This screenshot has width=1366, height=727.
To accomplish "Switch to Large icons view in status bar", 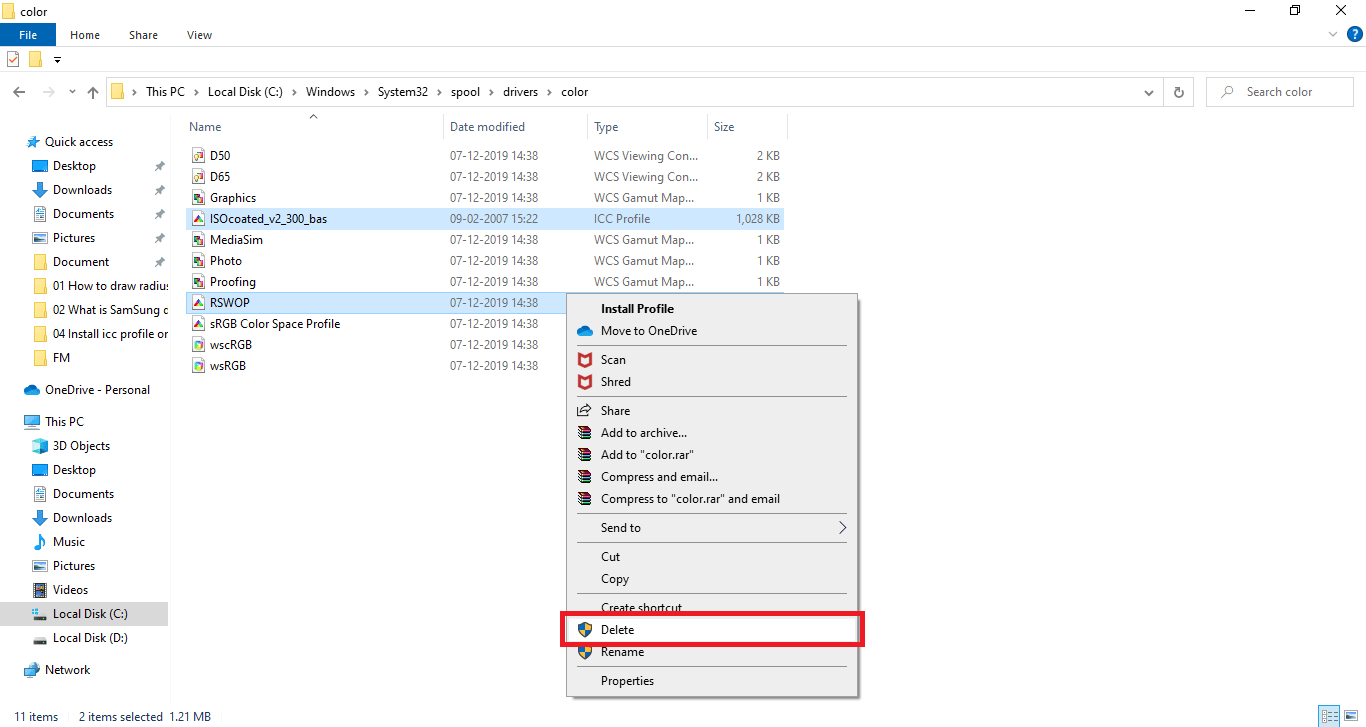I will 1351,716.
